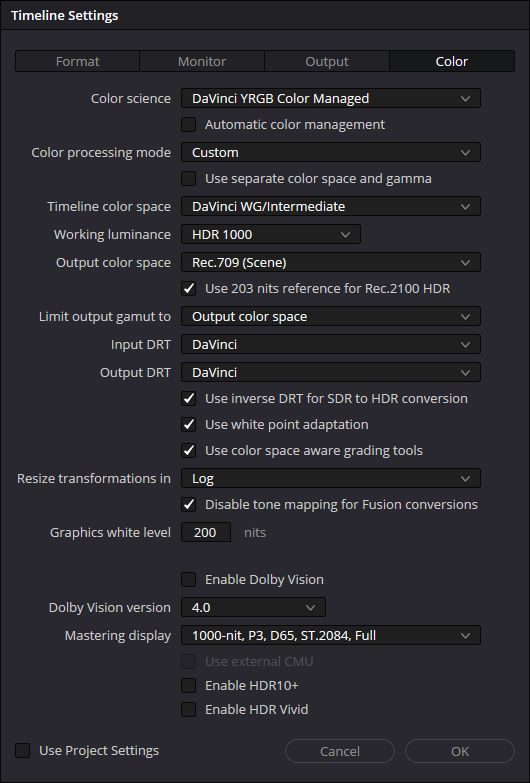Expand the Limit output gamut to dropdown

tap(331, 316)
